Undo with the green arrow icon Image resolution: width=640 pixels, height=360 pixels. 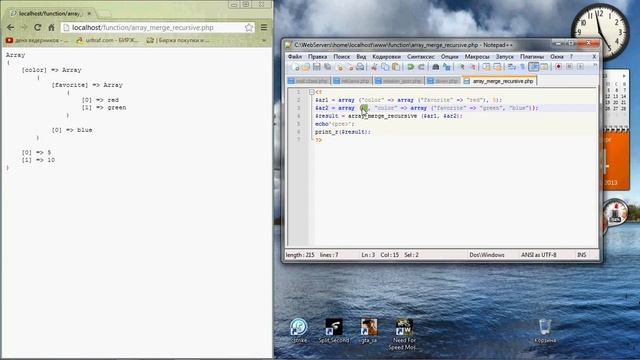pos(411,67)
